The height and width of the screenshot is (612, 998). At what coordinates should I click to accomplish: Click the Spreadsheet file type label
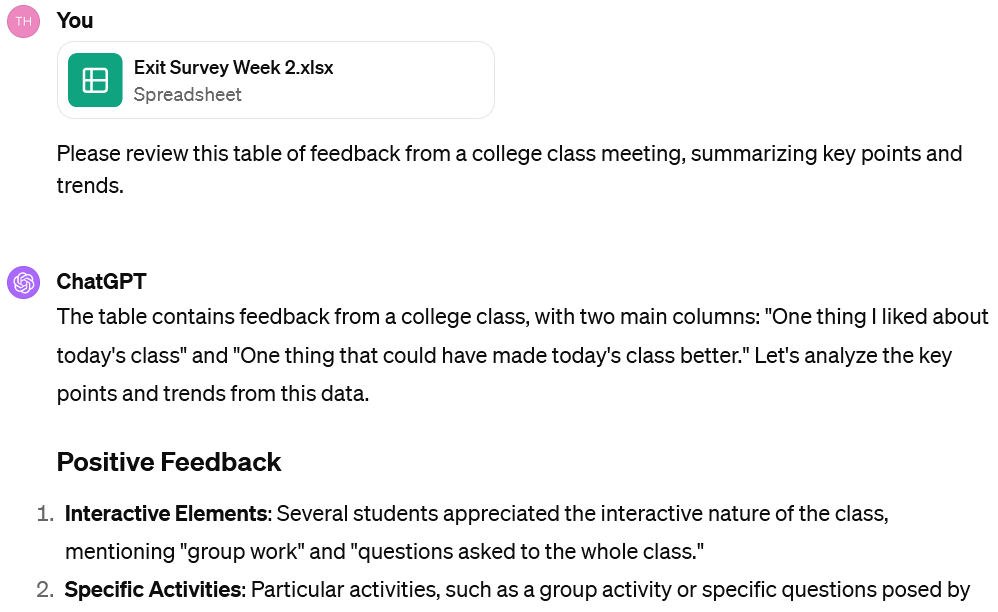coord(187,95)
